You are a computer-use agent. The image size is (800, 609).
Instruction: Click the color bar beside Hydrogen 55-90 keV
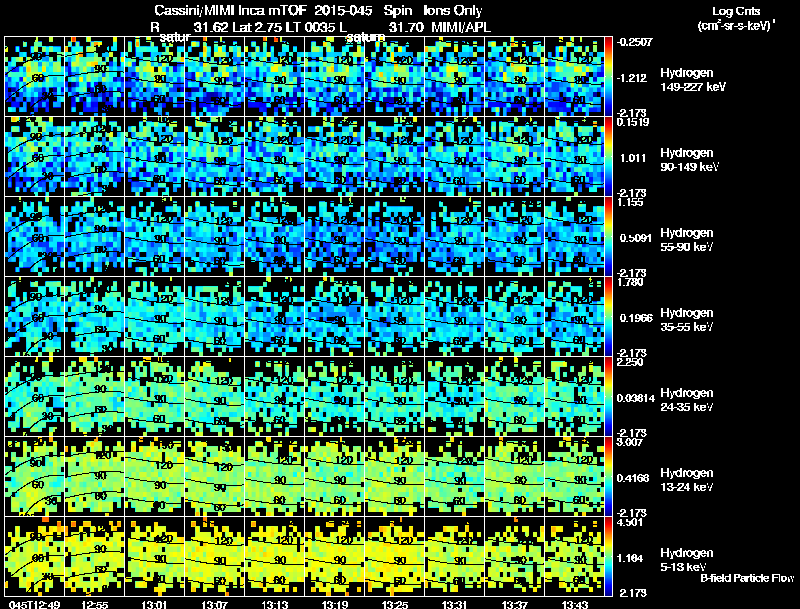click(608, 236)
